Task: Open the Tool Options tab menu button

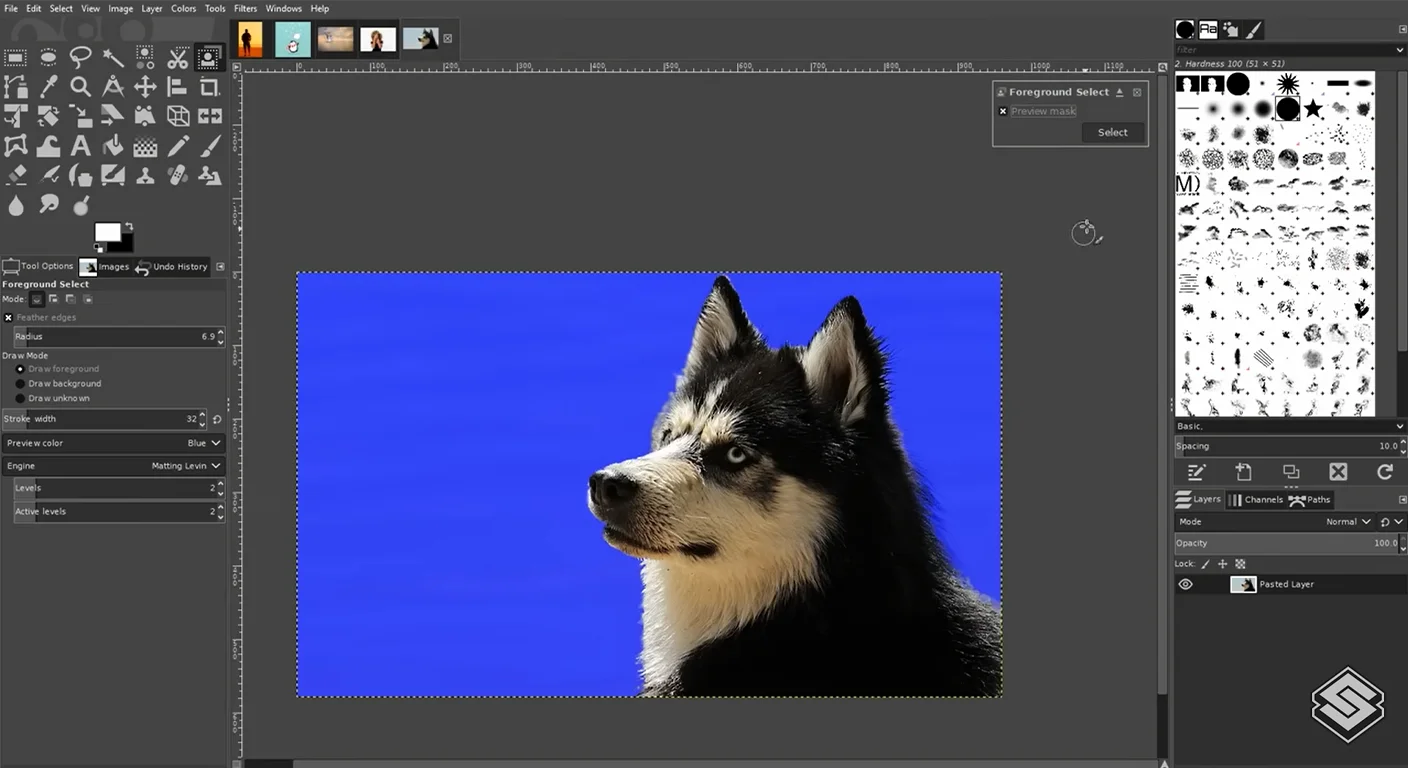Action: 220,267
